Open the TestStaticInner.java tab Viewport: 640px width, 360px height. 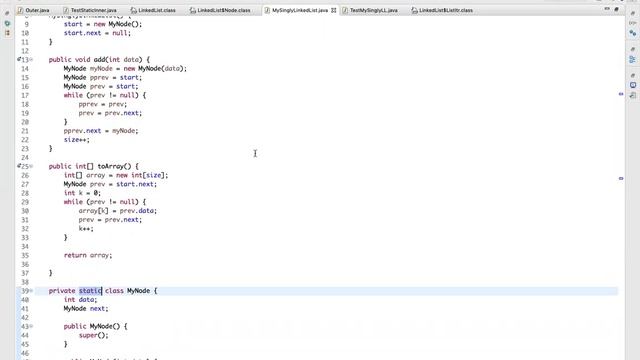(x=89, y=10)
